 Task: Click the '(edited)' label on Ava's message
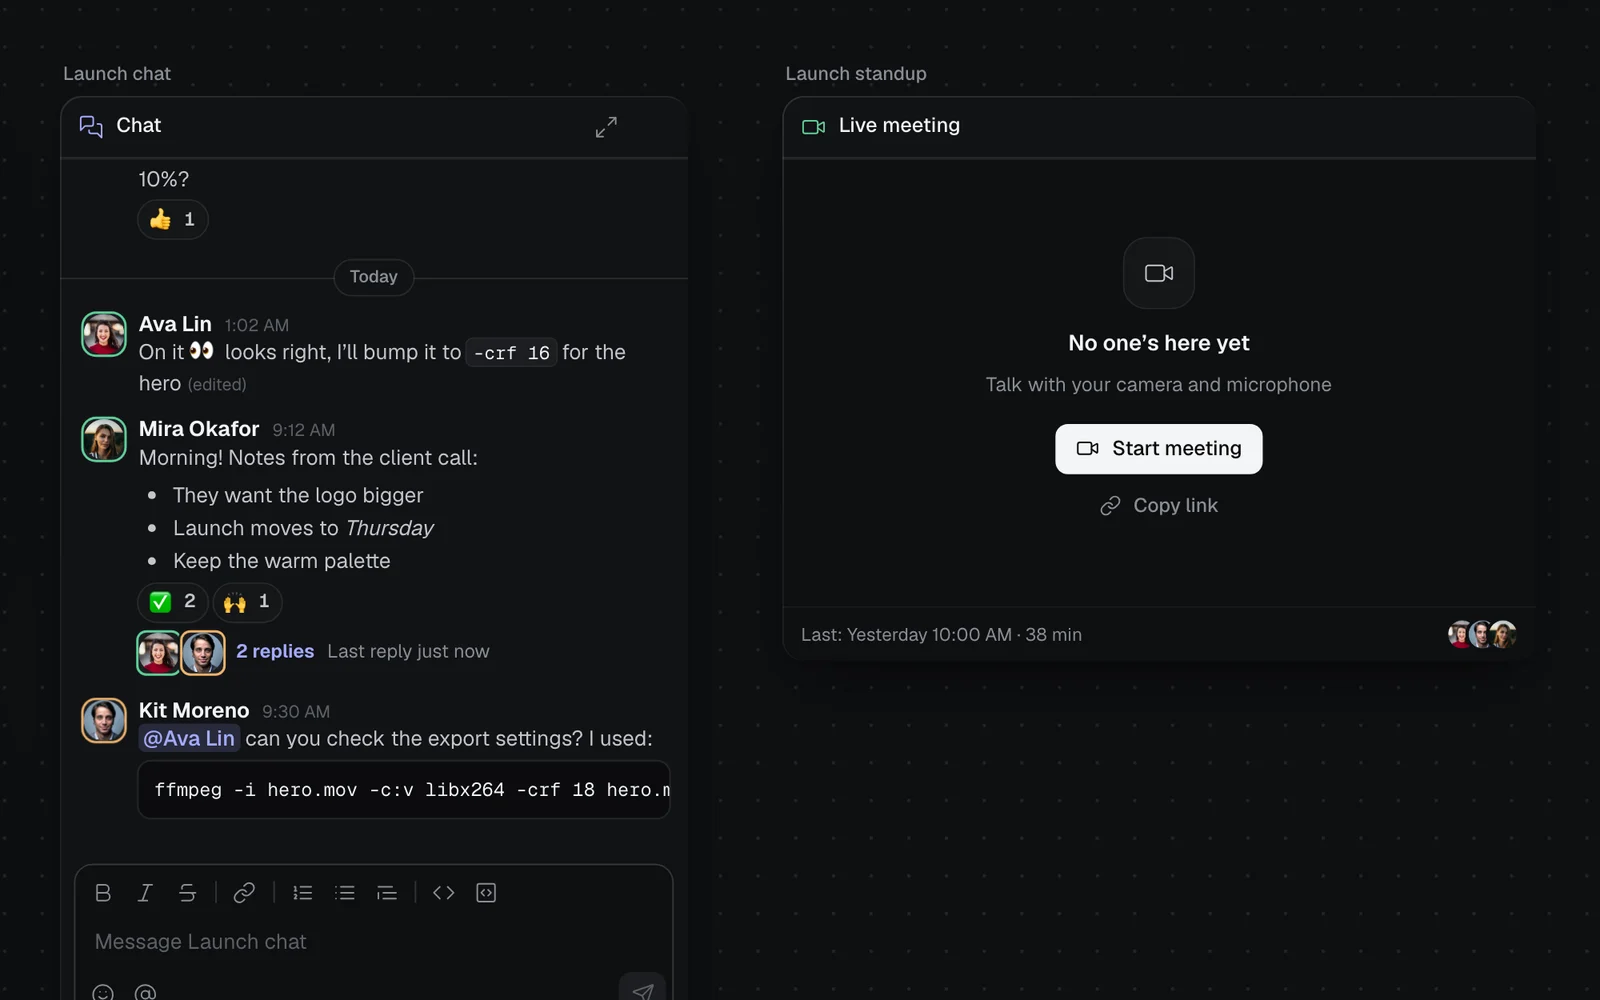[x=217, y=385]
